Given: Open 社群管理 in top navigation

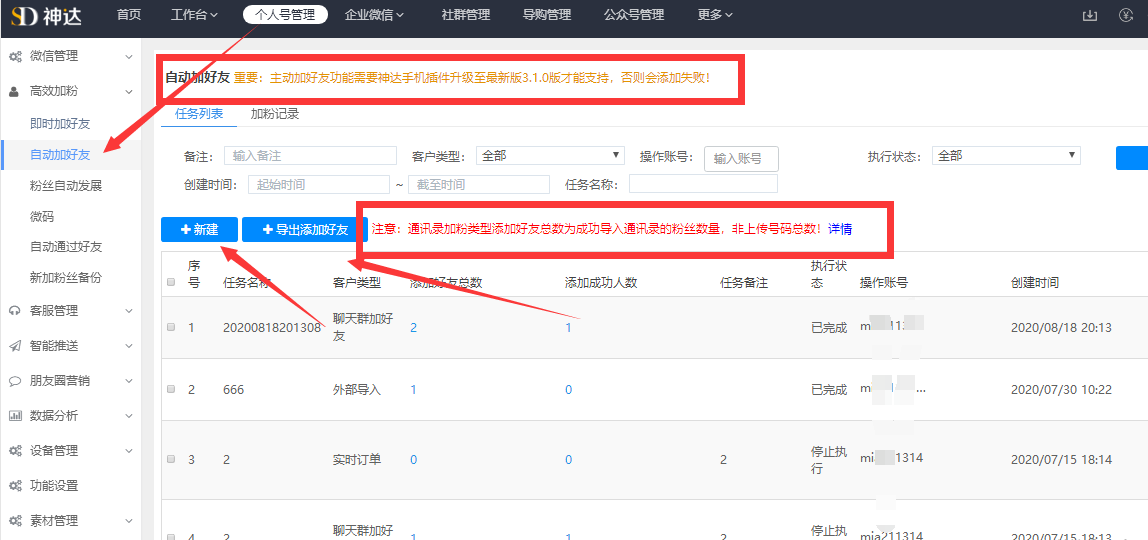Looking at the screenshot, I should pyautogui.click(x=466, y=15).
